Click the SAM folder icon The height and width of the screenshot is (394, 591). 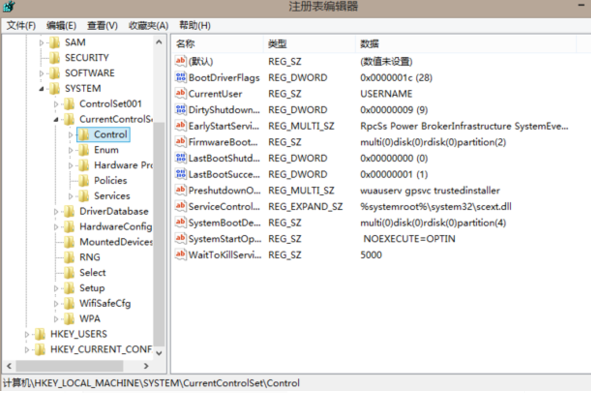pyautogui.click(x=55, y=42)
